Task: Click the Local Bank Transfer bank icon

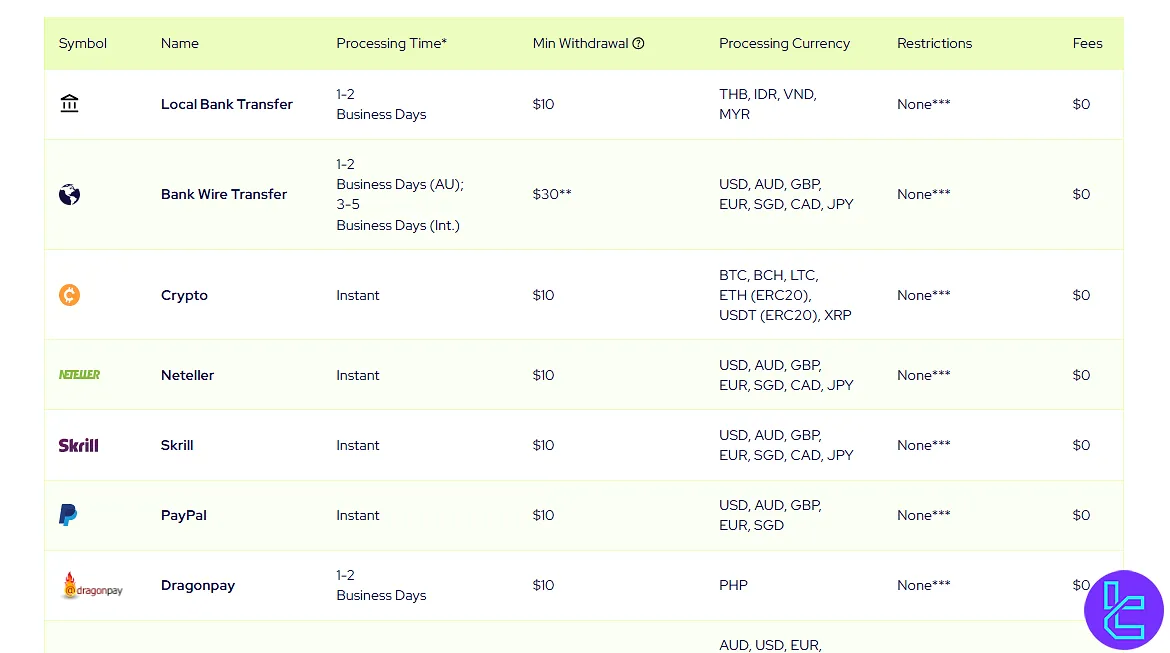Action: click(x=69, y=104)
